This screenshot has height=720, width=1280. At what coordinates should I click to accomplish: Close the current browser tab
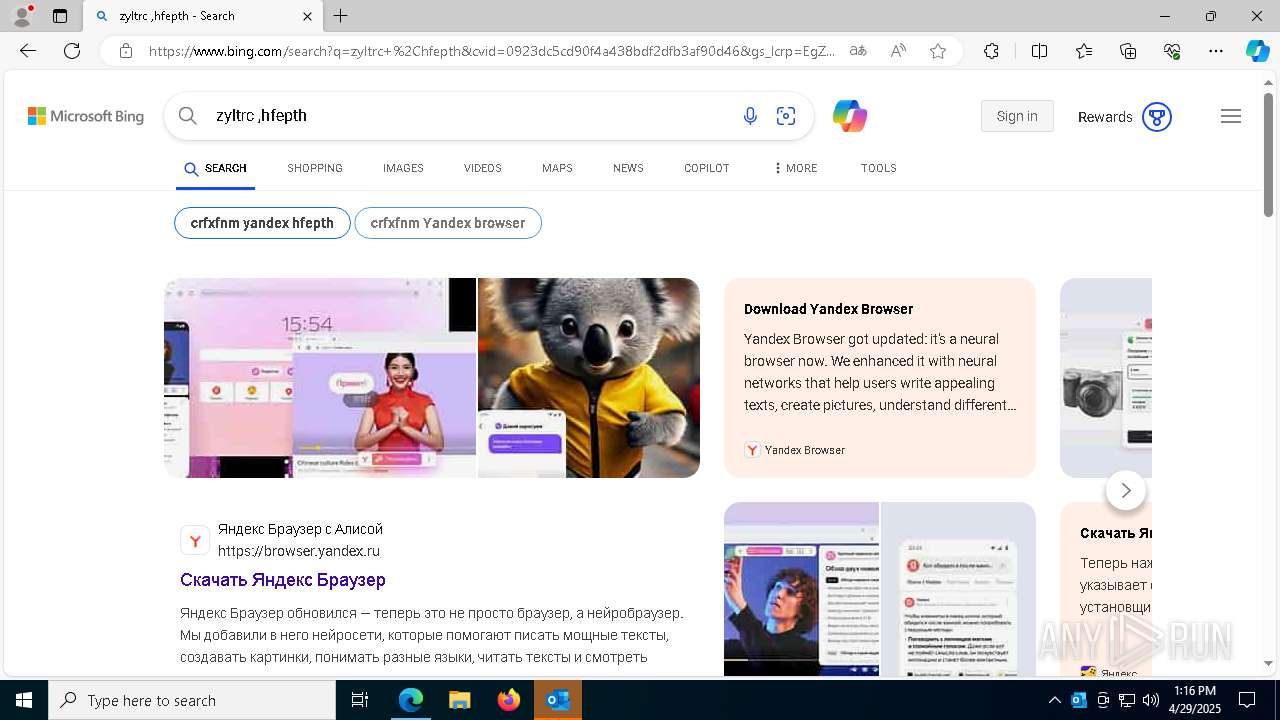coord(308,16)
